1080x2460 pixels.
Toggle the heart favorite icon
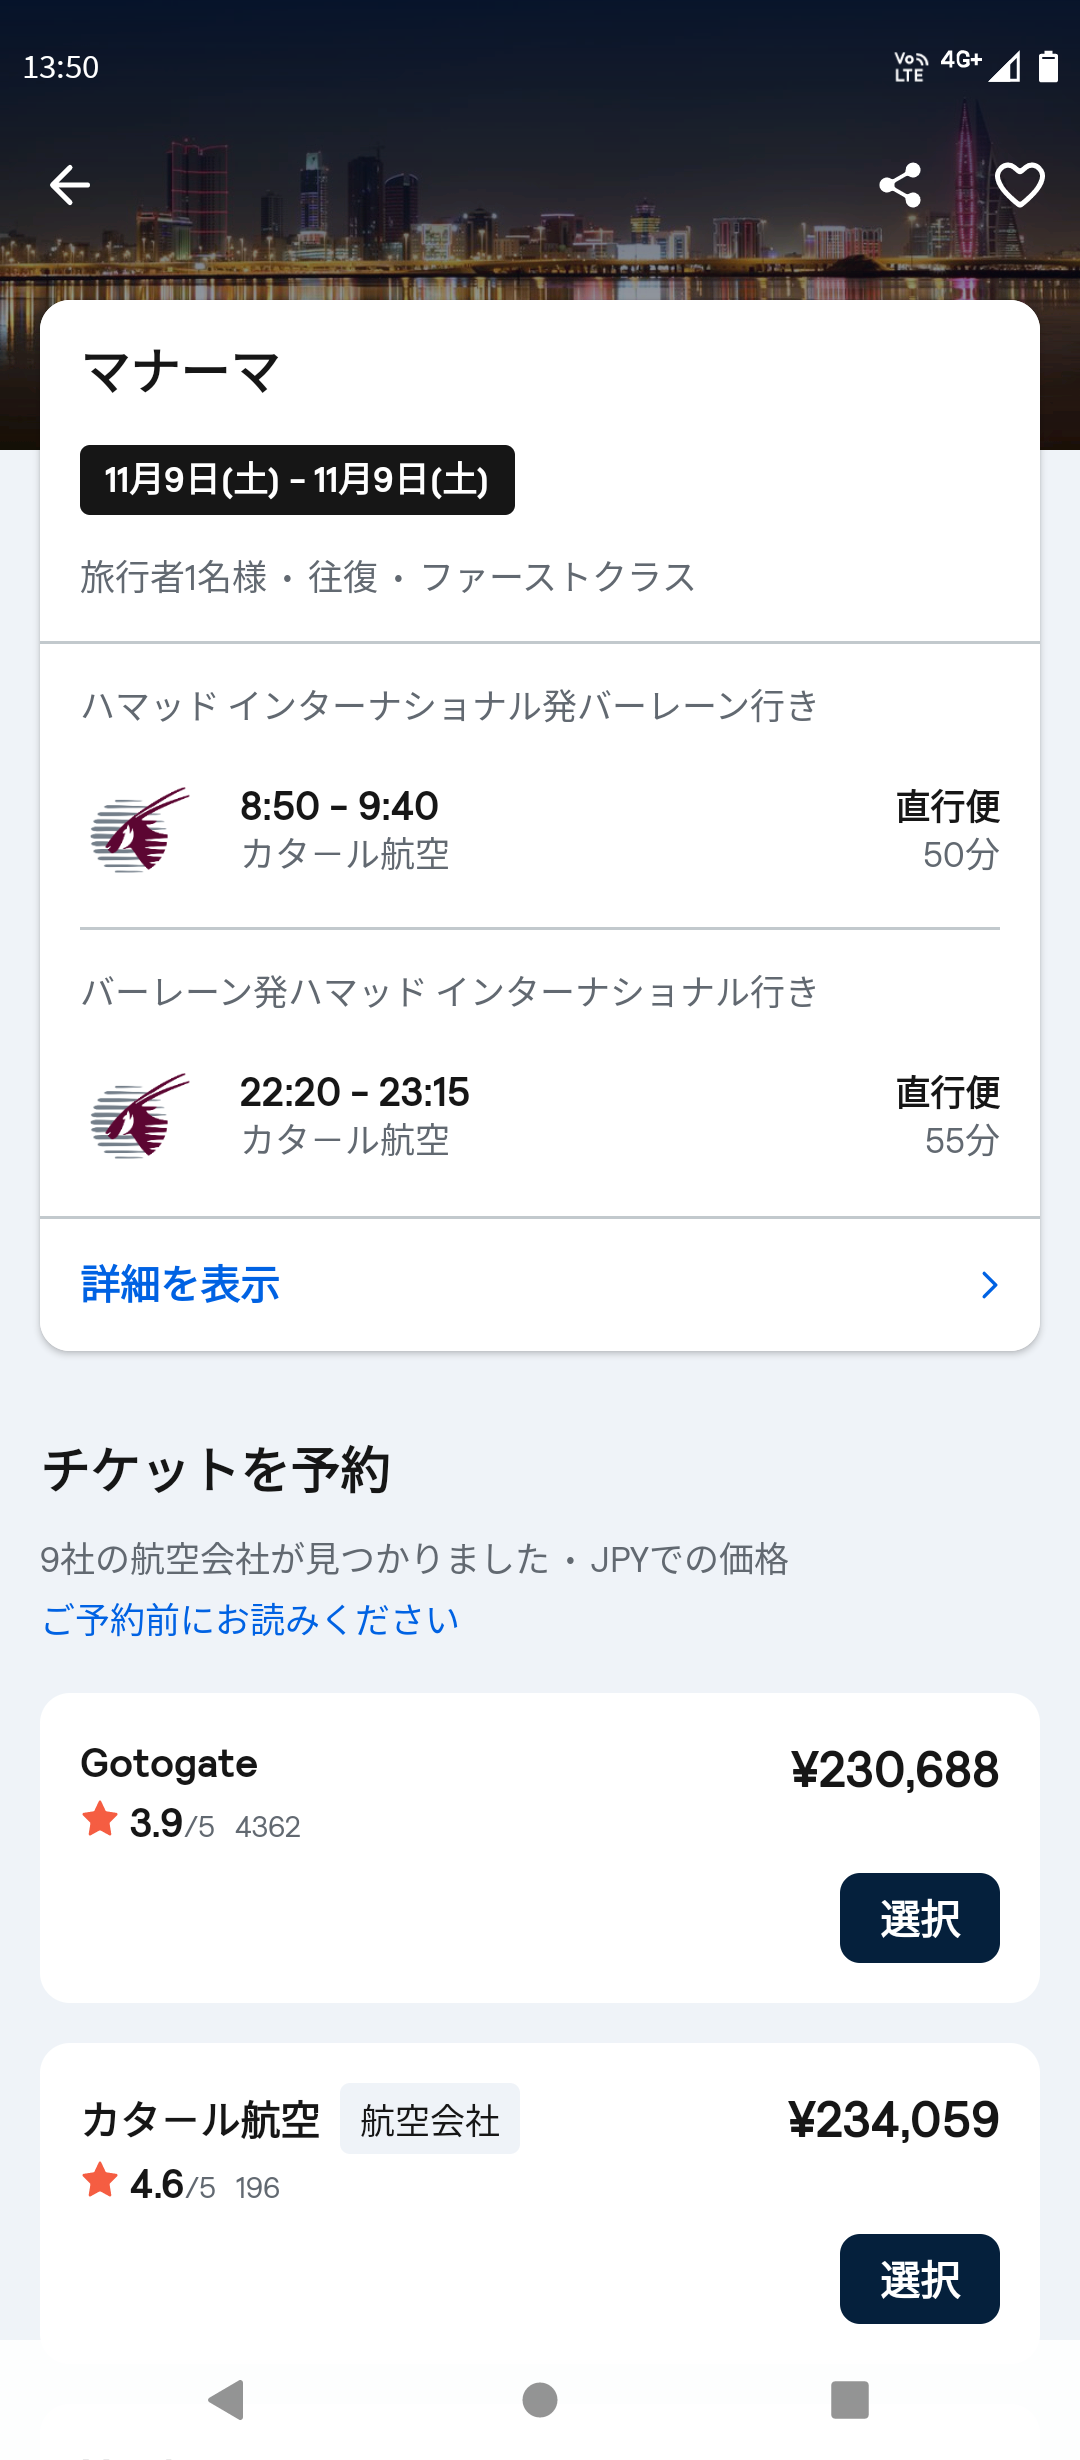1019,185
